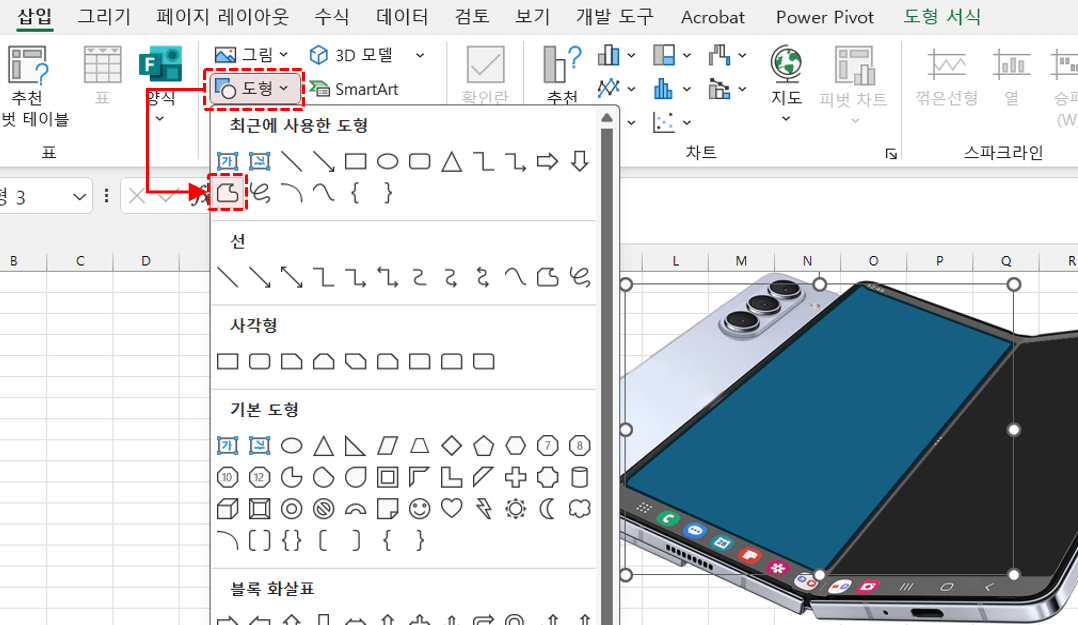Choose the cube basic shape
The height and width of the screenshot is (625, 1078).
point(228,509)
